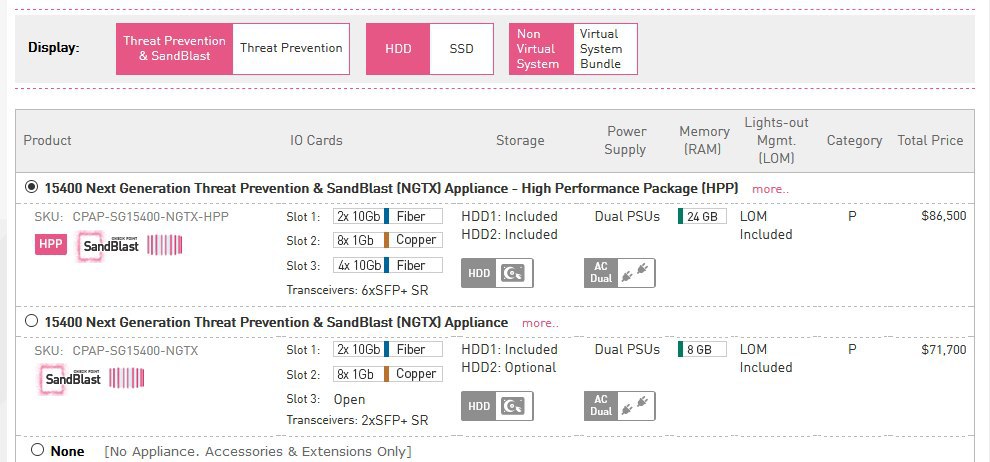
Task: Select the 15400 NGTX Appliance radio button
Action: (31, 321)
